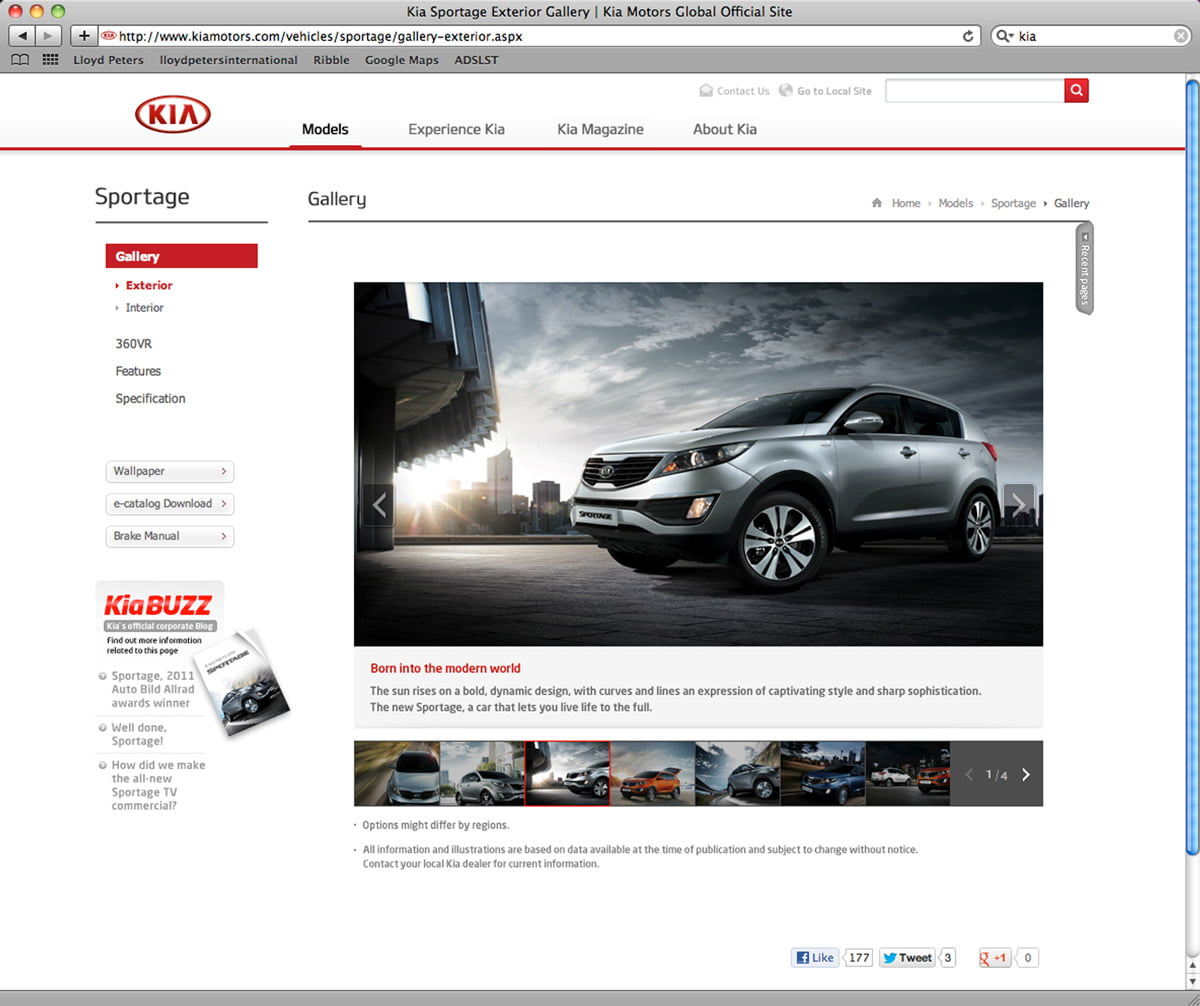Show previous gallery image with left arrow
This screenshot has width=1200, height=1006.
coord(379,505)
